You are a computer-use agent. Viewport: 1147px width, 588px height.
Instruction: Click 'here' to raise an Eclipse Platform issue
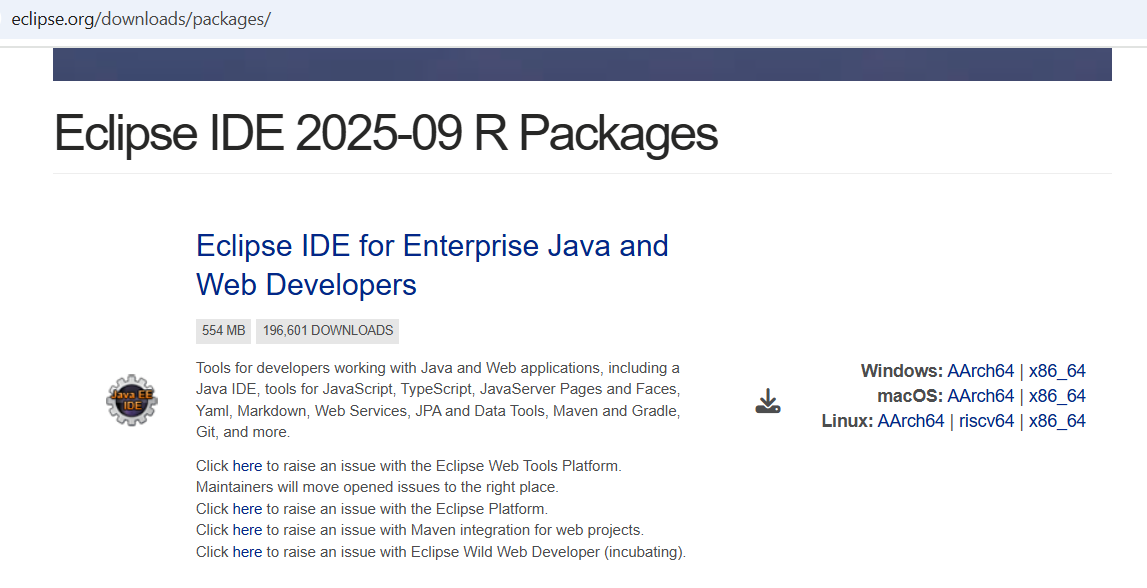click(247, 509)
